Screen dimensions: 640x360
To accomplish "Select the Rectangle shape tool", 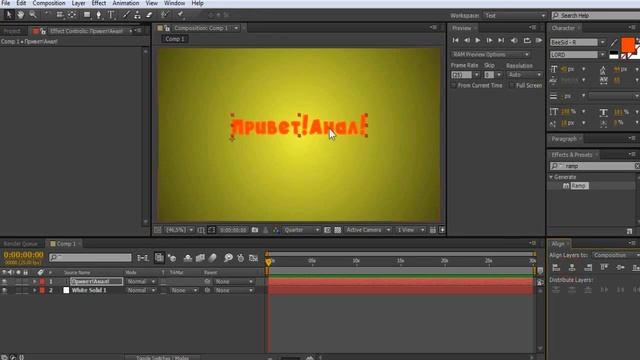I will click(87, 15).
